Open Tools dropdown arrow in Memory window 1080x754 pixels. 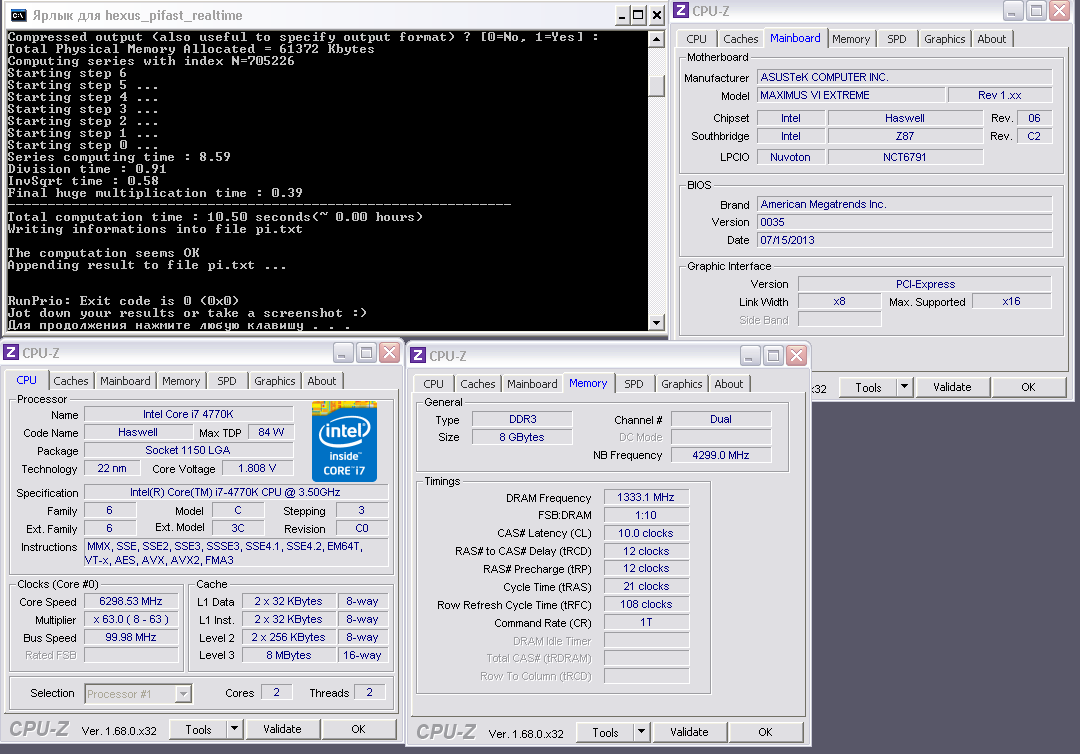641,731
